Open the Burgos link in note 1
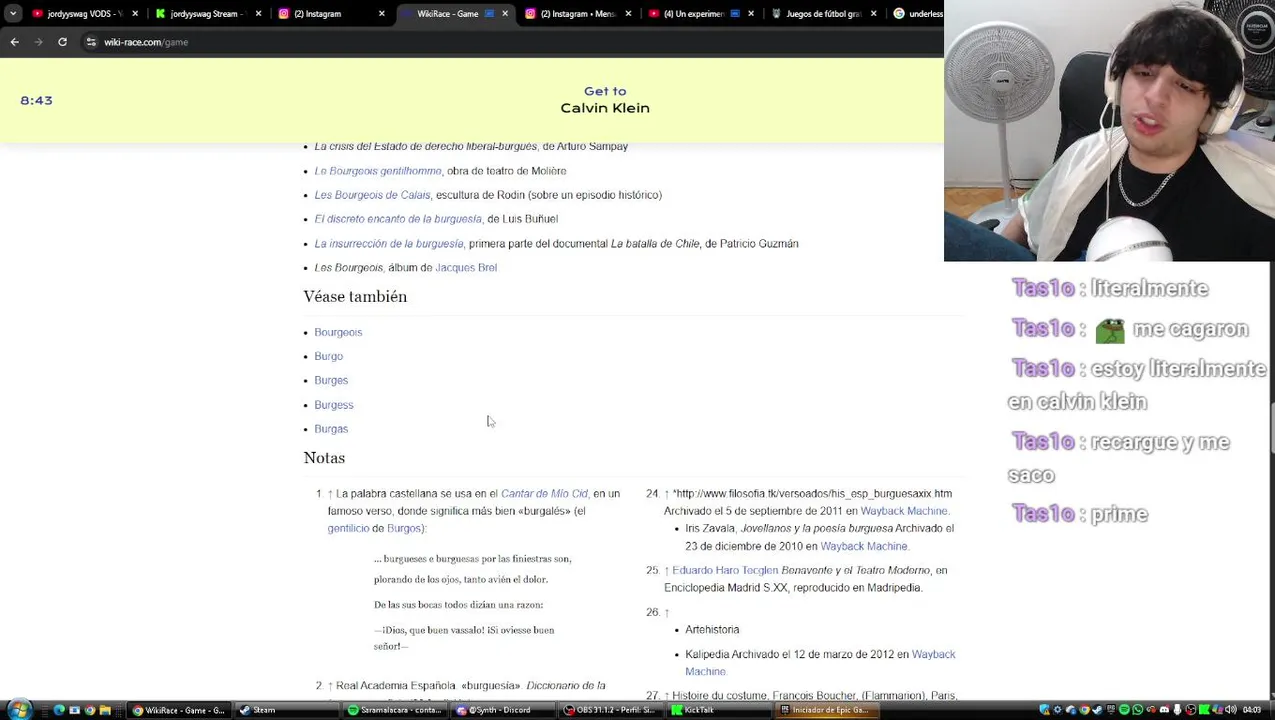The height and width of the screenshot is (720, 1275). (404, 528)
